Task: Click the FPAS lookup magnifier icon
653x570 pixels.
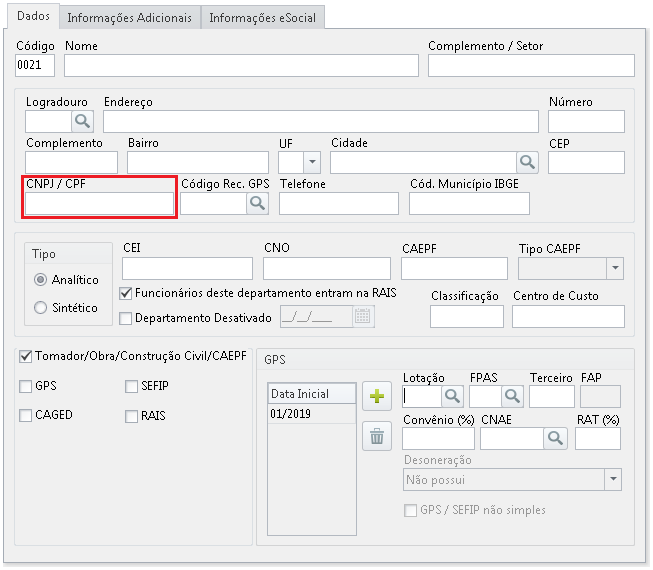Action: [512, 397]
